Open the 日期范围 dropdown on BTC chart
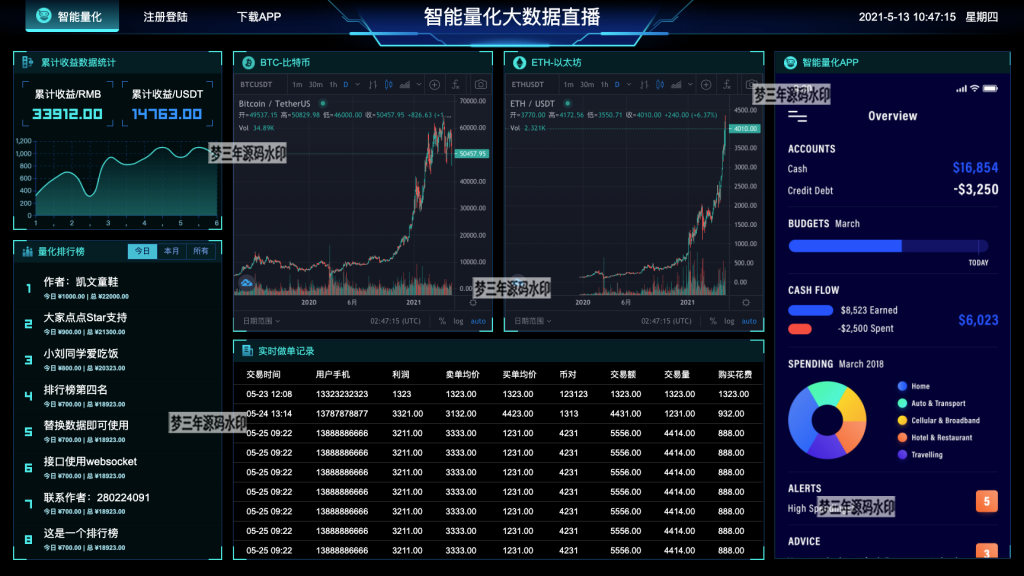 coord(261,321)
